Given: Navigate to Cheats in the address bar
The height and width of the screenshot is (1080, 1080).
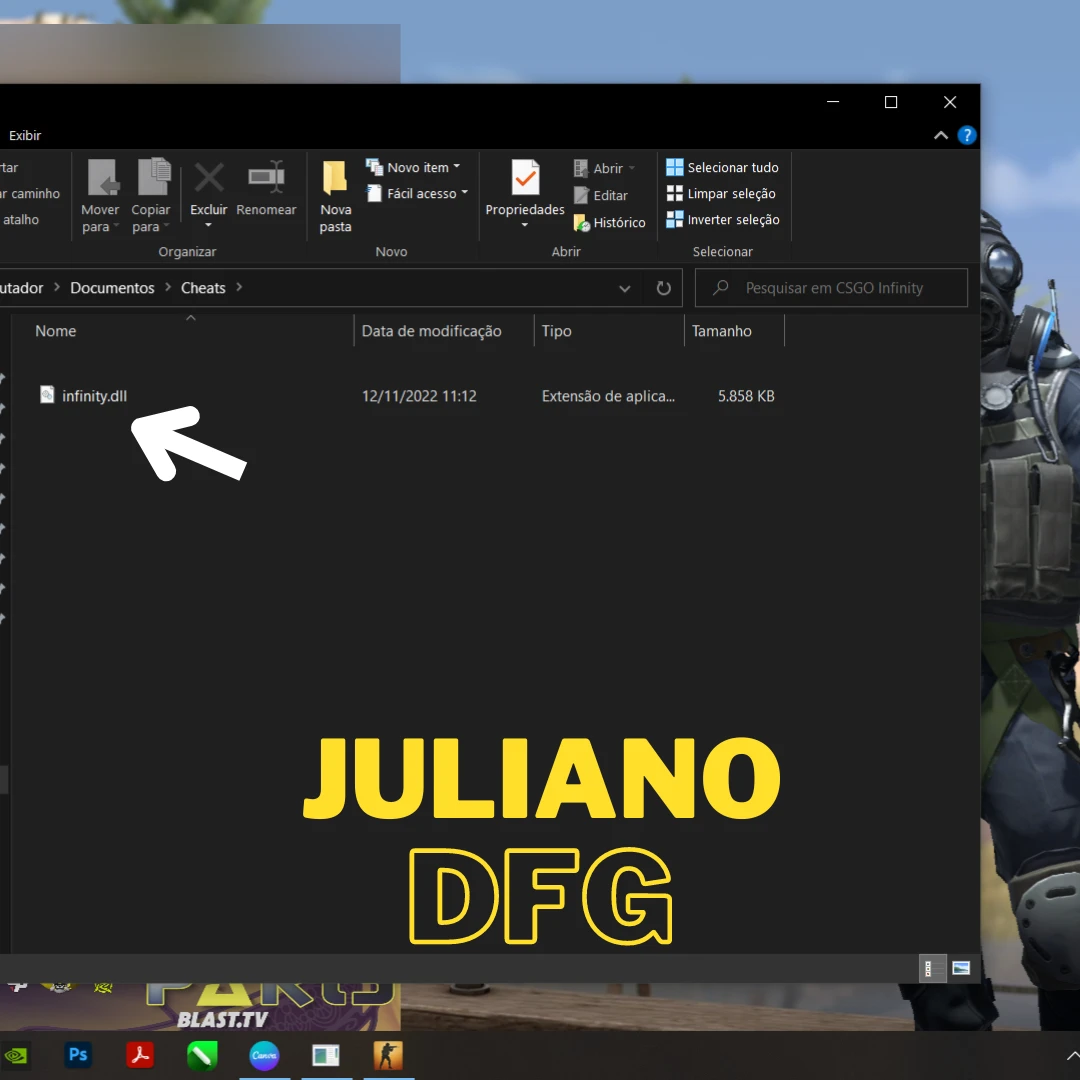Looking at the screenshot, I should click(203, 288).
